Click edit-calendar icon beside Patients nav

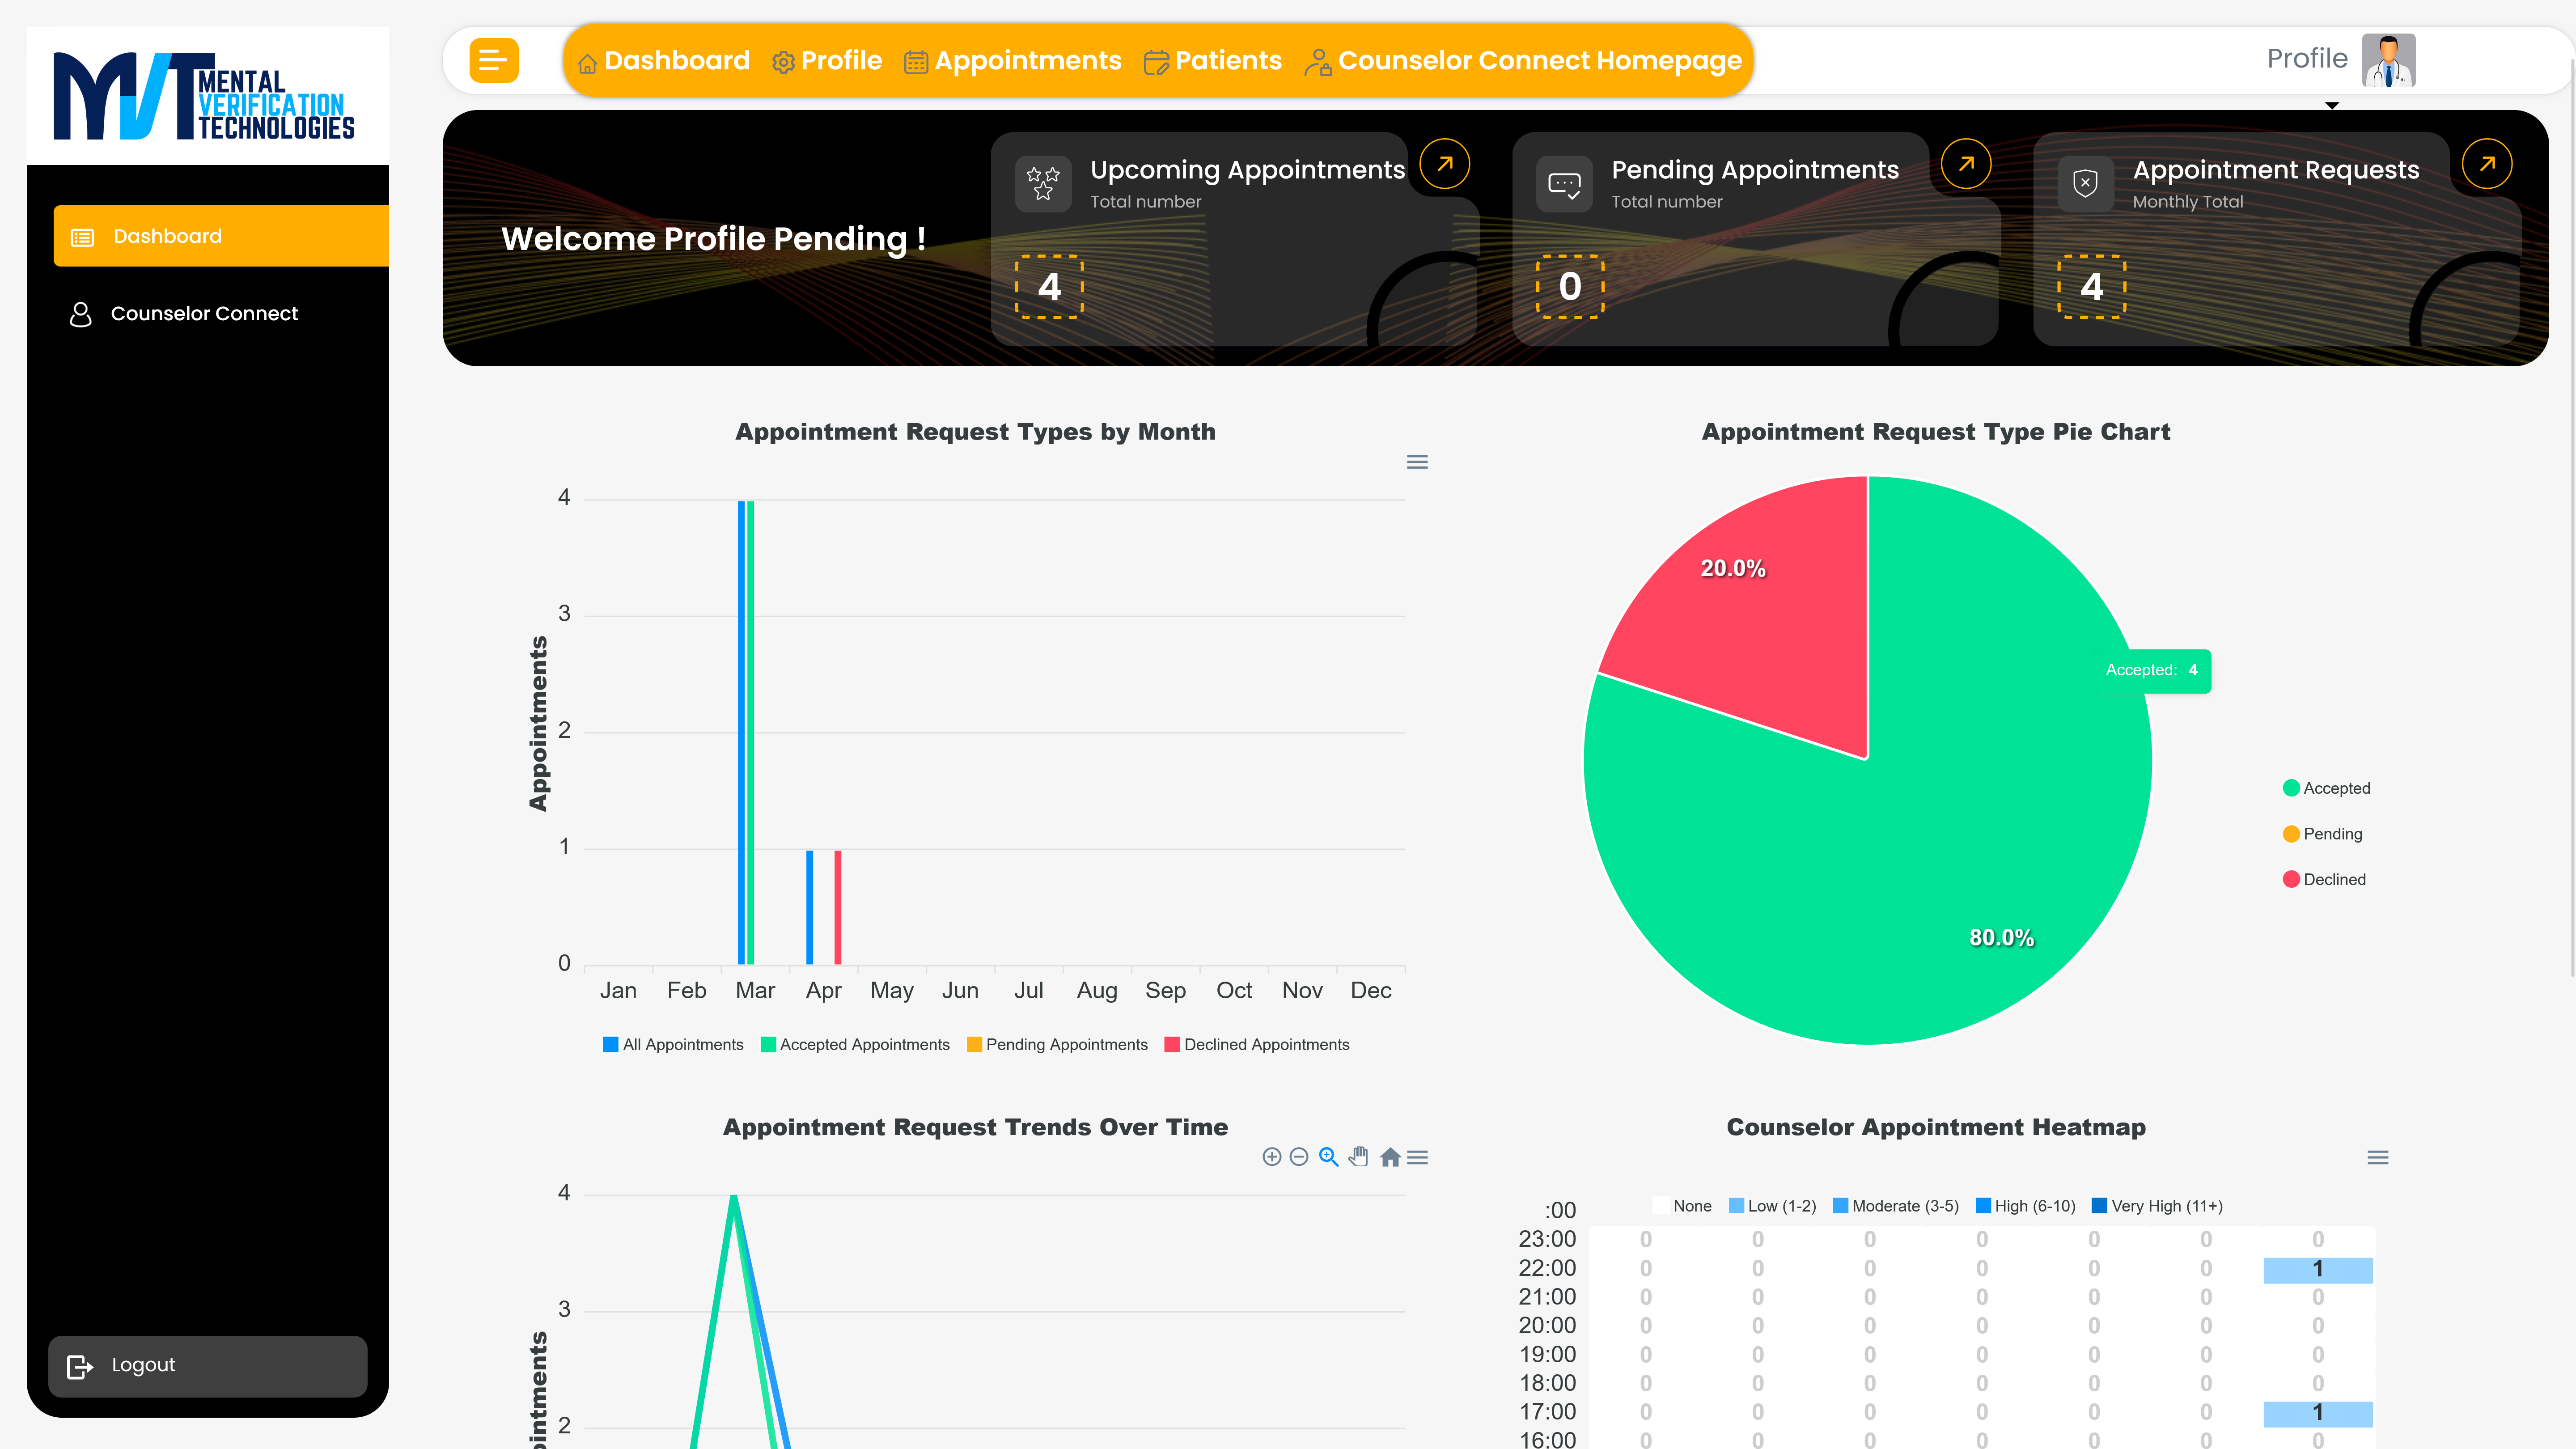pyautogui.click(x=1156, y=63)
